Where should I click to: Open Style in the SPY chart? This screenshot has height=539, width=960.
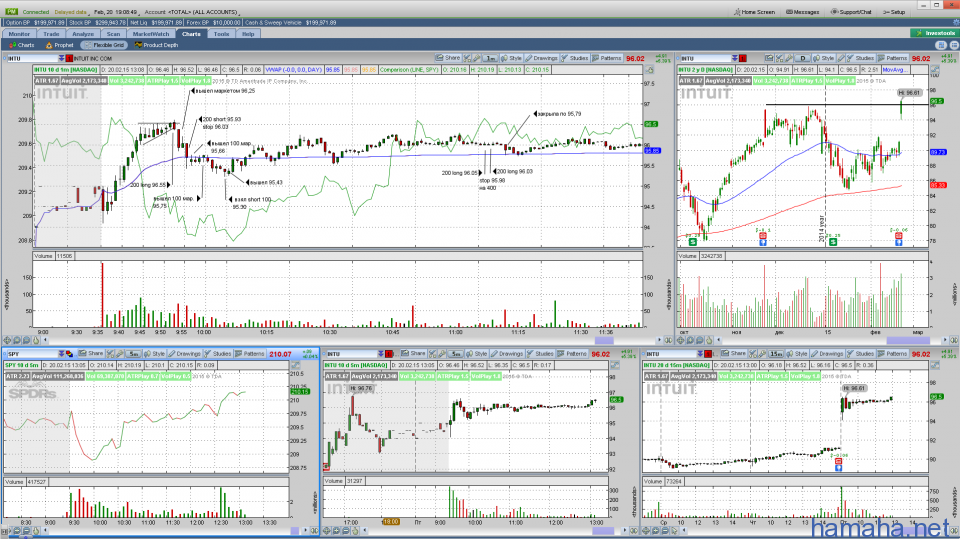pos(155,353)
